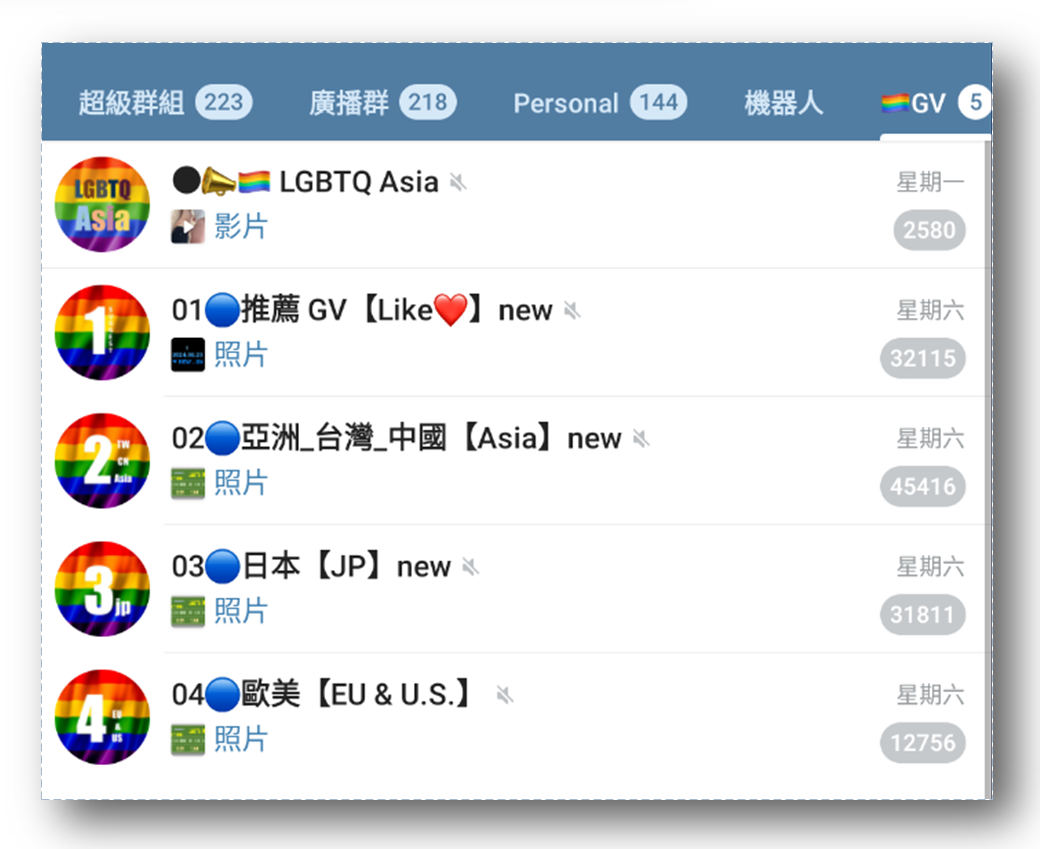Viewport: 1040px width, 849px height.
Task: Click the rainbow number 2 avatar
Action: (102, 460)
